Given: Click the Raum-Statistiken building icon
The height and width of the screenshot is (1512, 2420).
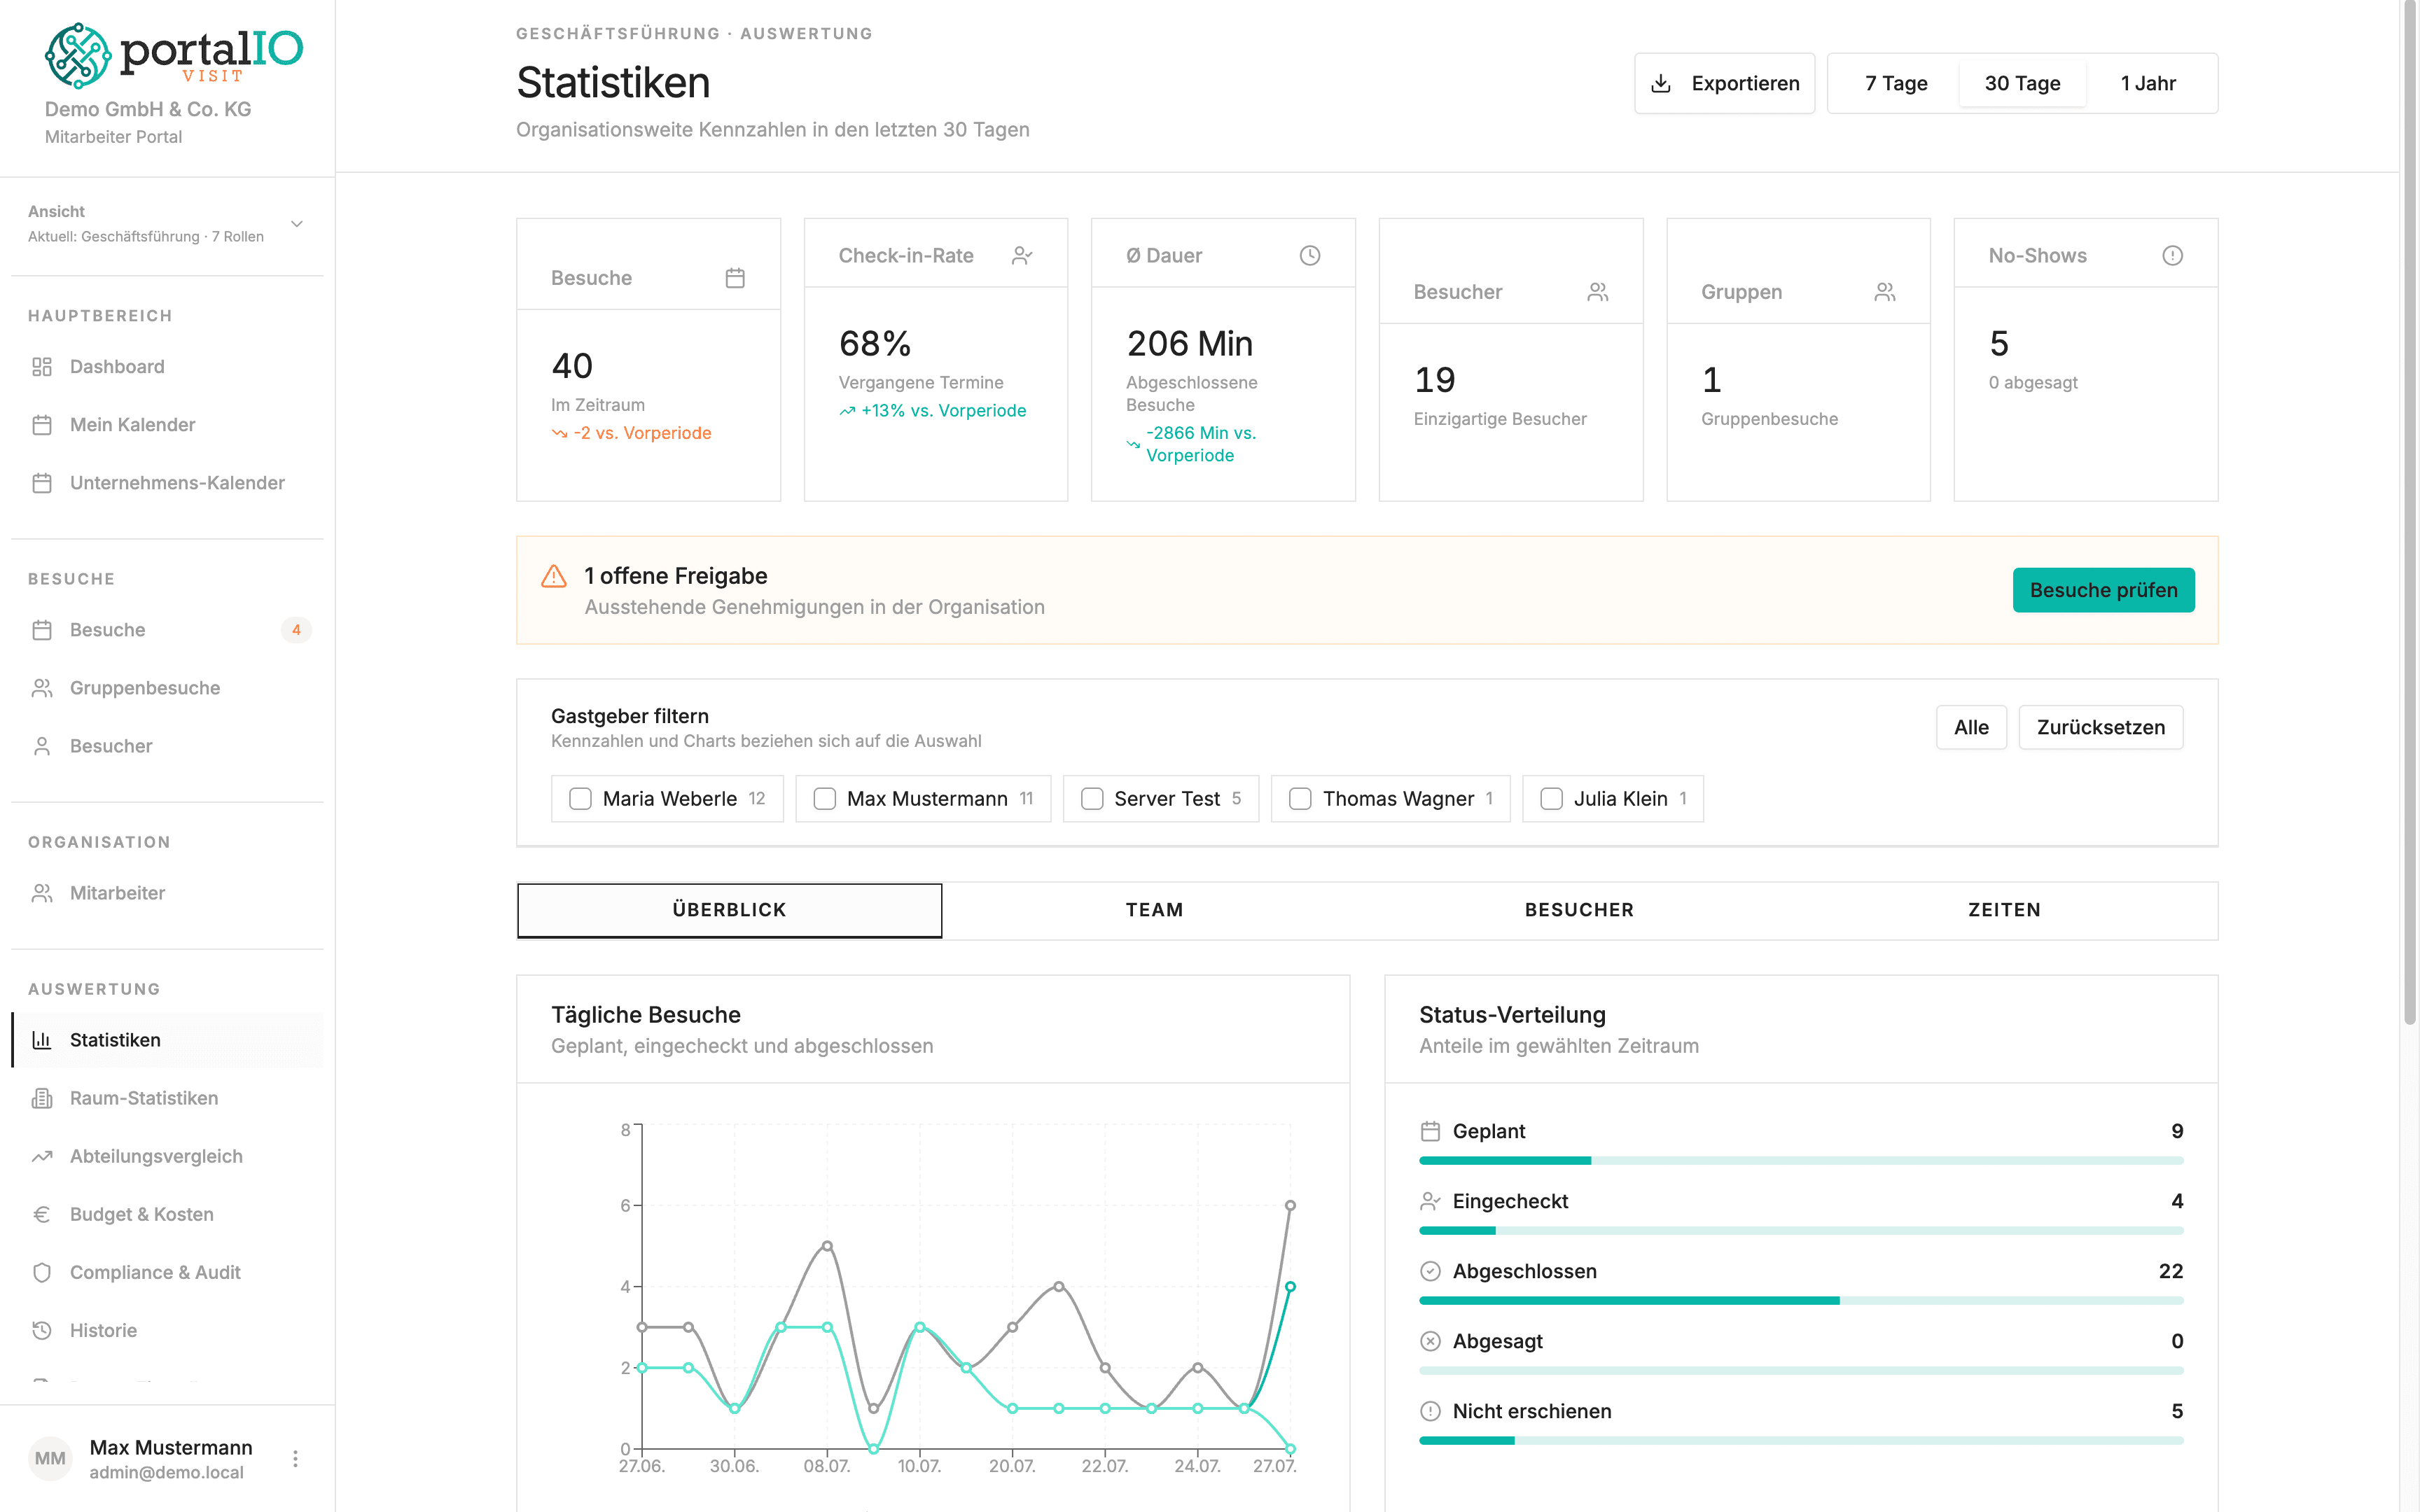Looking at the screenshot, I should click(x=42, y=1098).
